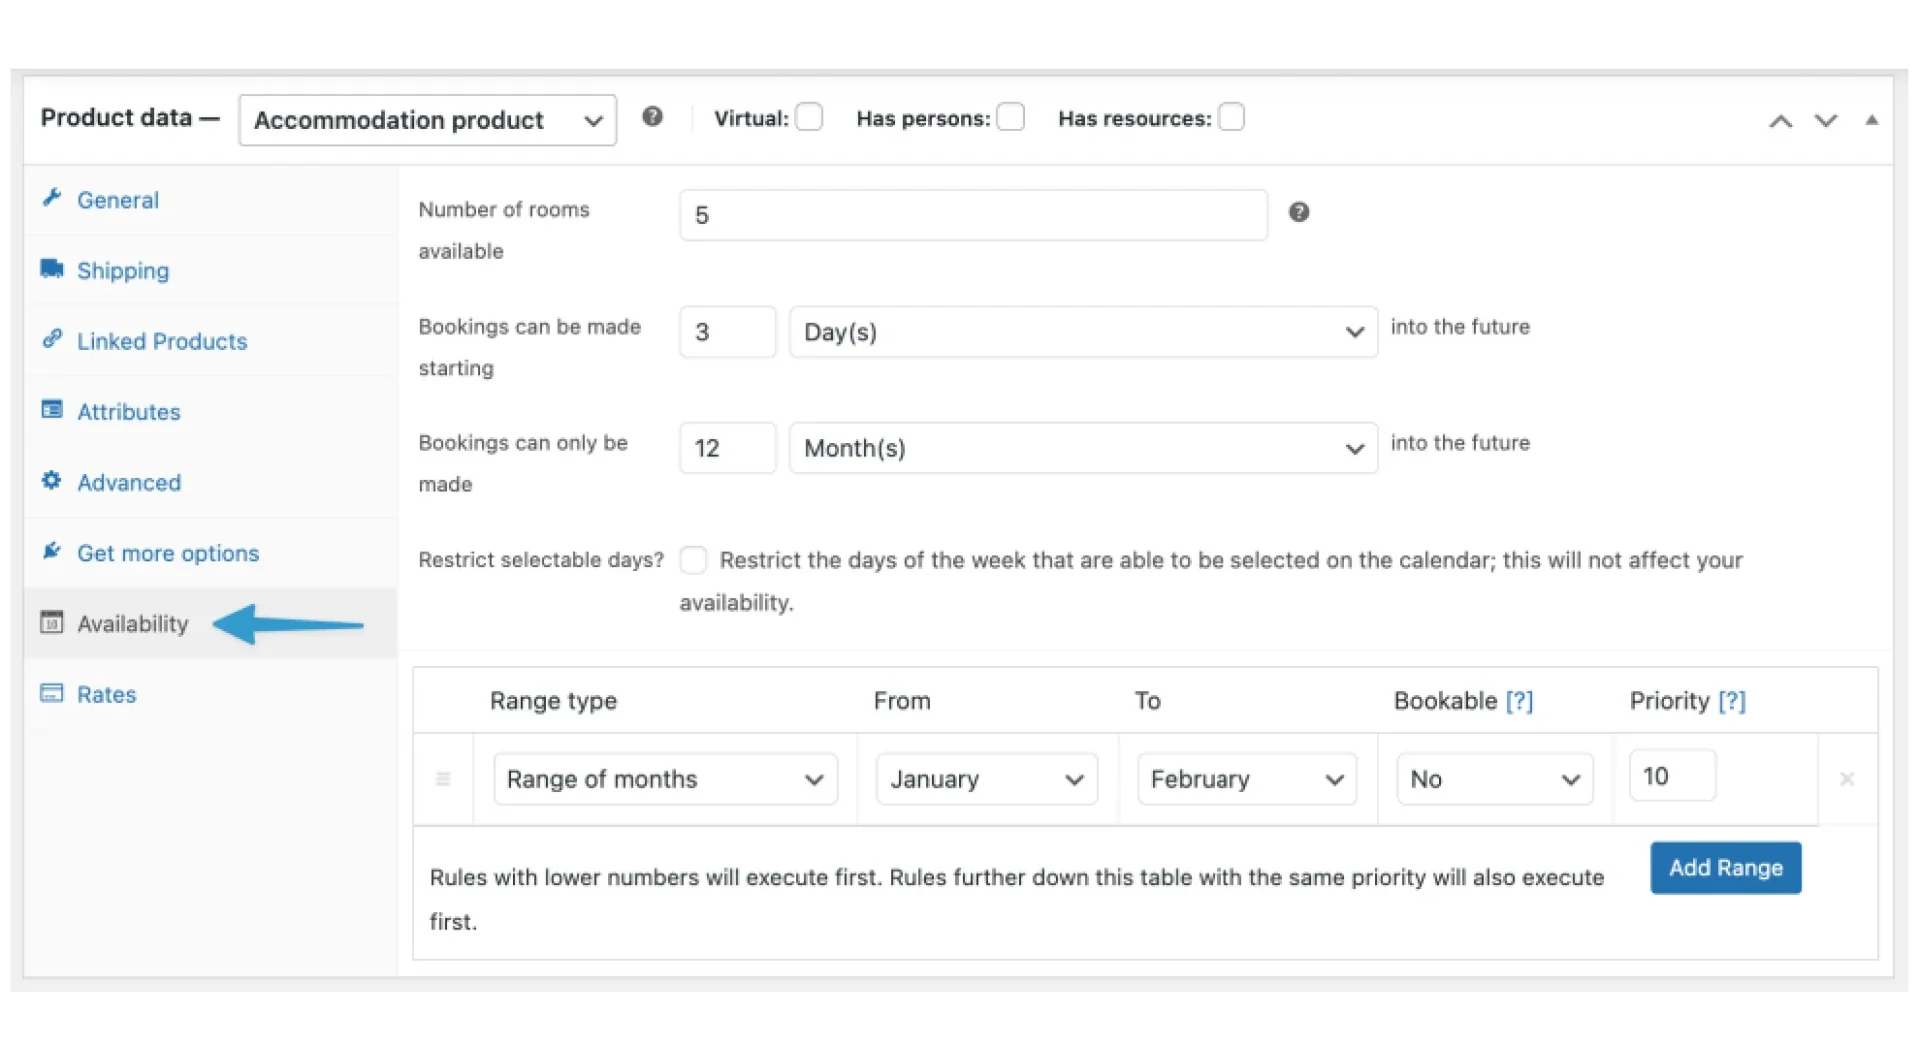Click the Range type column header
This screenshot has height=1047, width=1920.
553,701
